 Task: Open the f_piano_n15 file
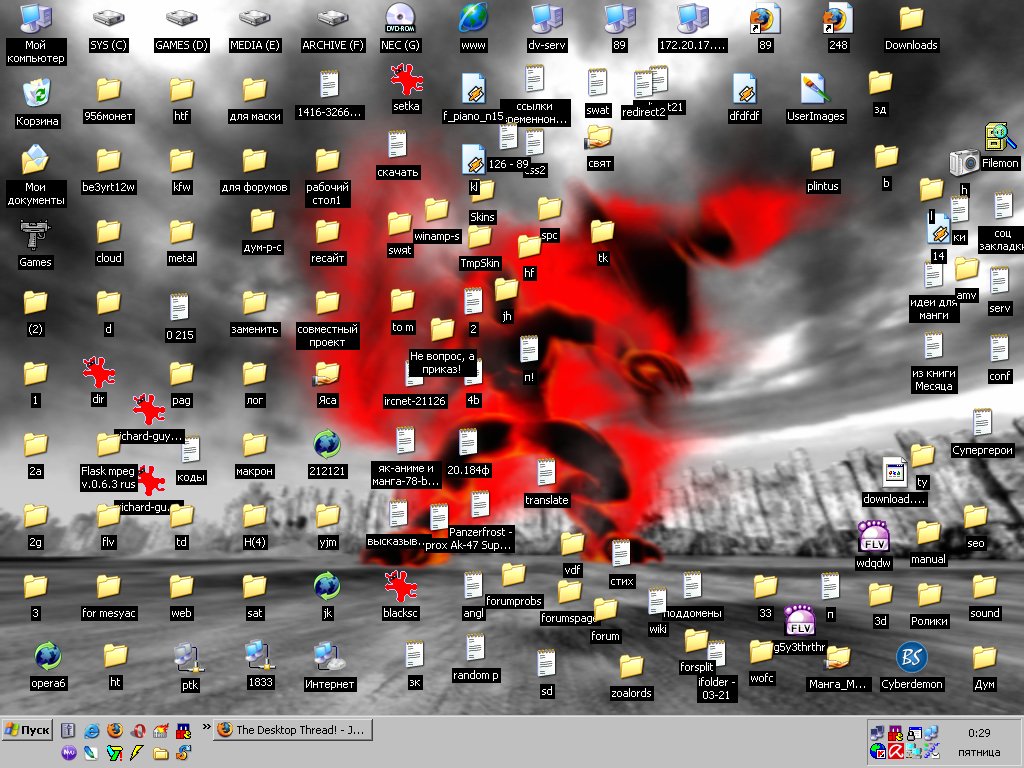coord(473,98)
